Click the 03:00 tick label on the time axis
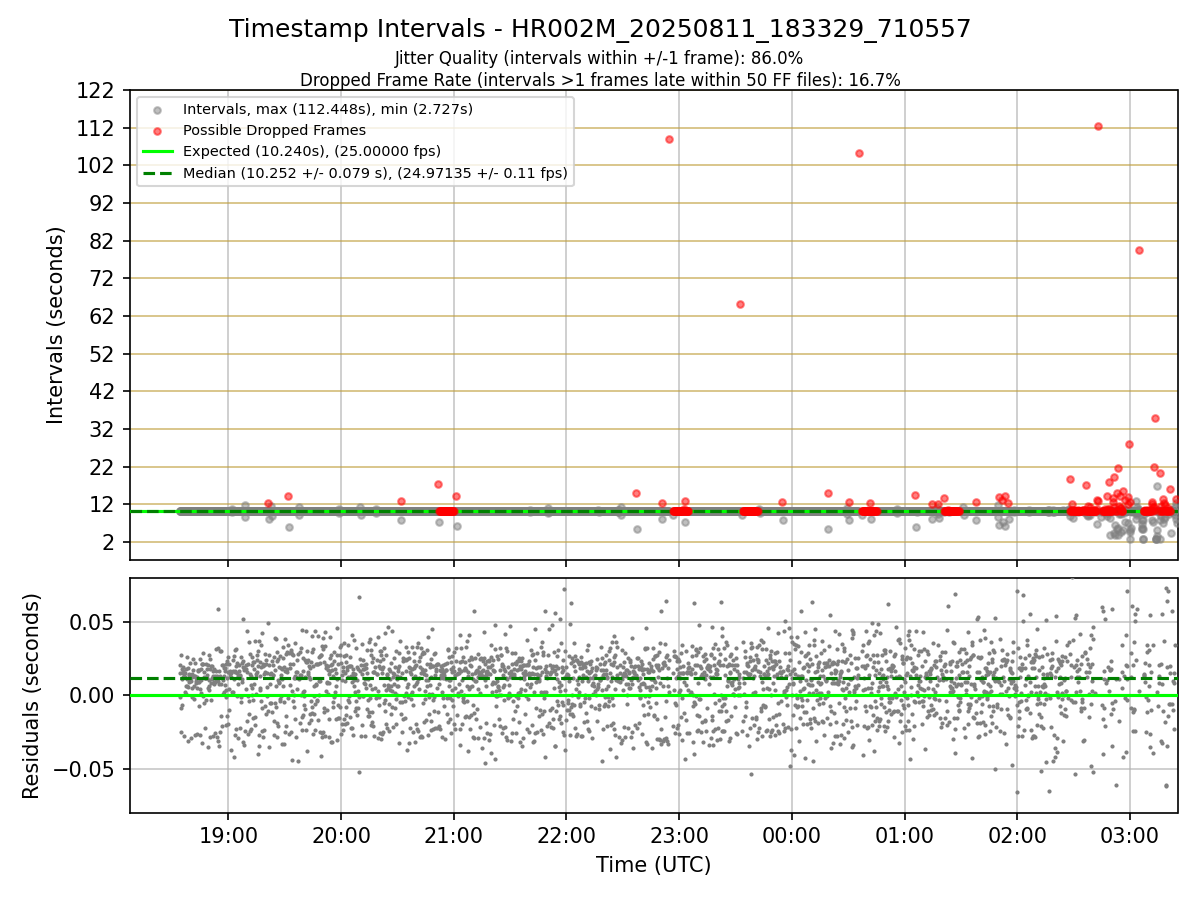 click(x=1130, y=835)
